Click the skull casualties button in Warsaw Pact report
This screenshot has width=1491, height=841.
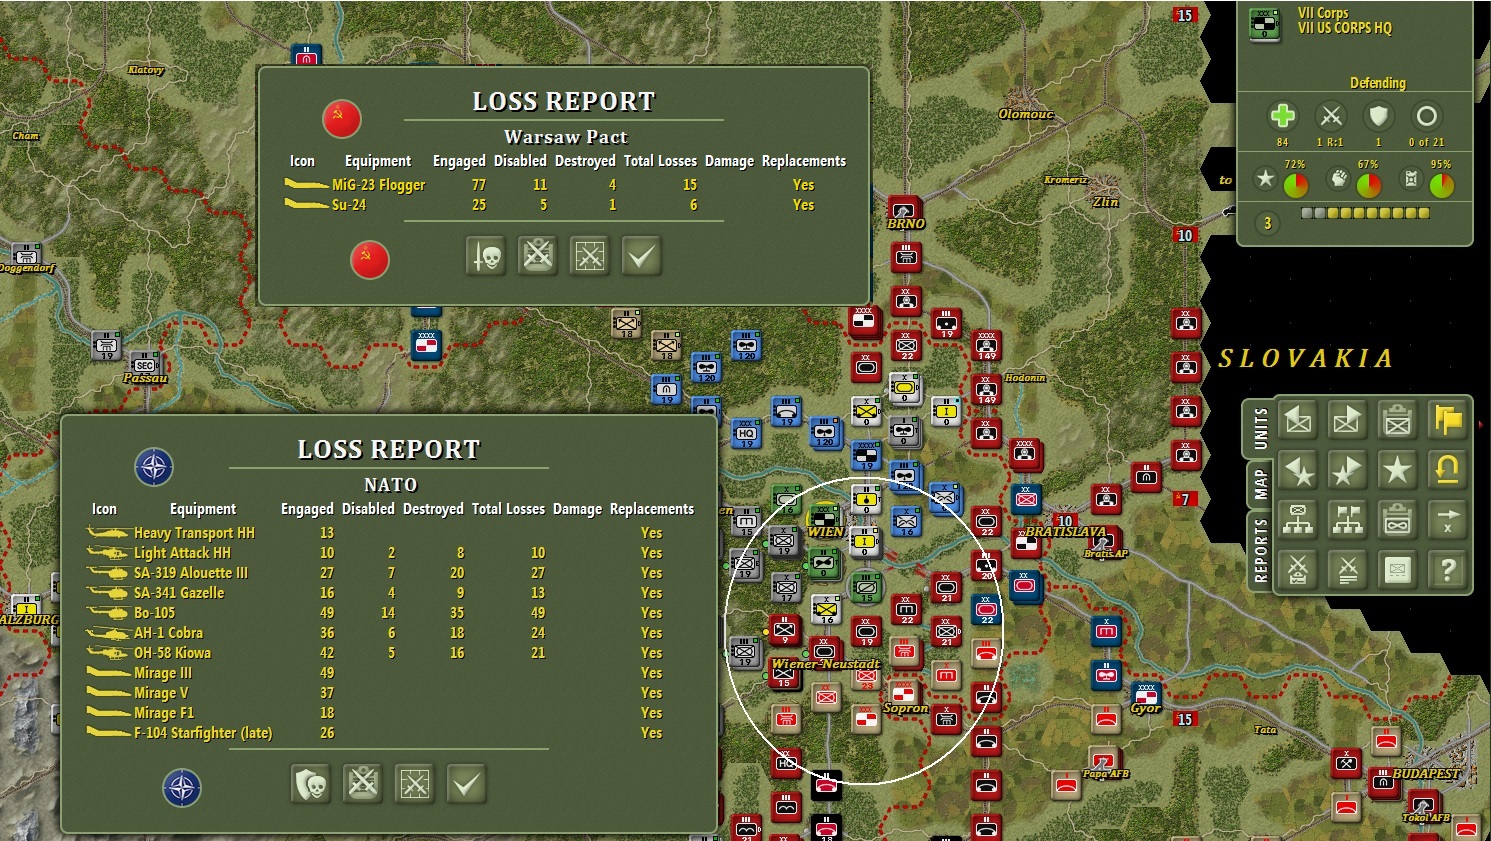pyautogui.click(x=486, y=256)
